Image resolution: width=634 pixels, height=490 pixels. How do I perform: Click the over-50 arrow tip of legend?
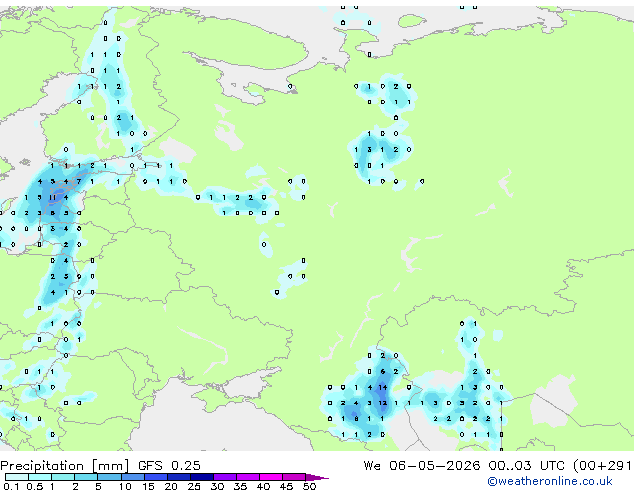pyautogui.click(x=317, y=477)
